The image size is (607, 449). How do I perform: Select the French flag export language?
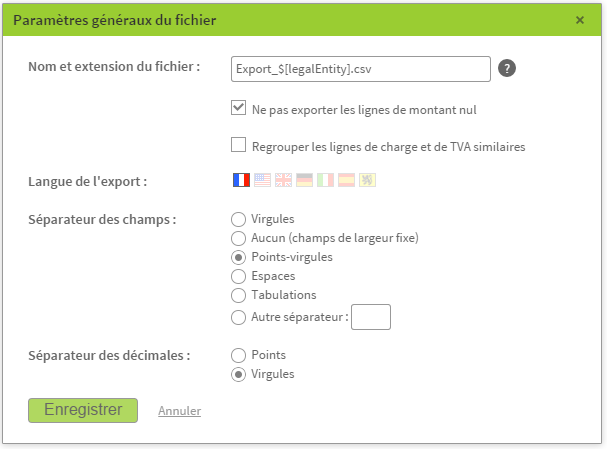(241, 180)
